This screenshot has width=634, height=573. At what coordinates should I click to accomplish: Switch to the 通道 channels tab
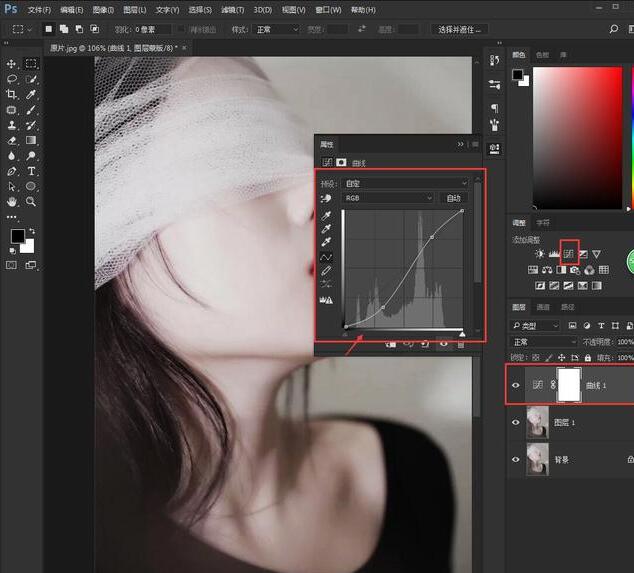coord(543,307)
